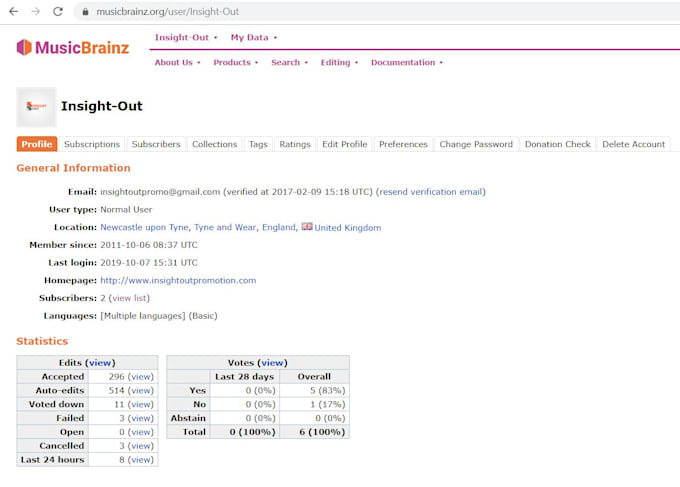This screenshot has width=680, height=487.
Task: View the cancelled edits
Action: [x=141, y=445]
